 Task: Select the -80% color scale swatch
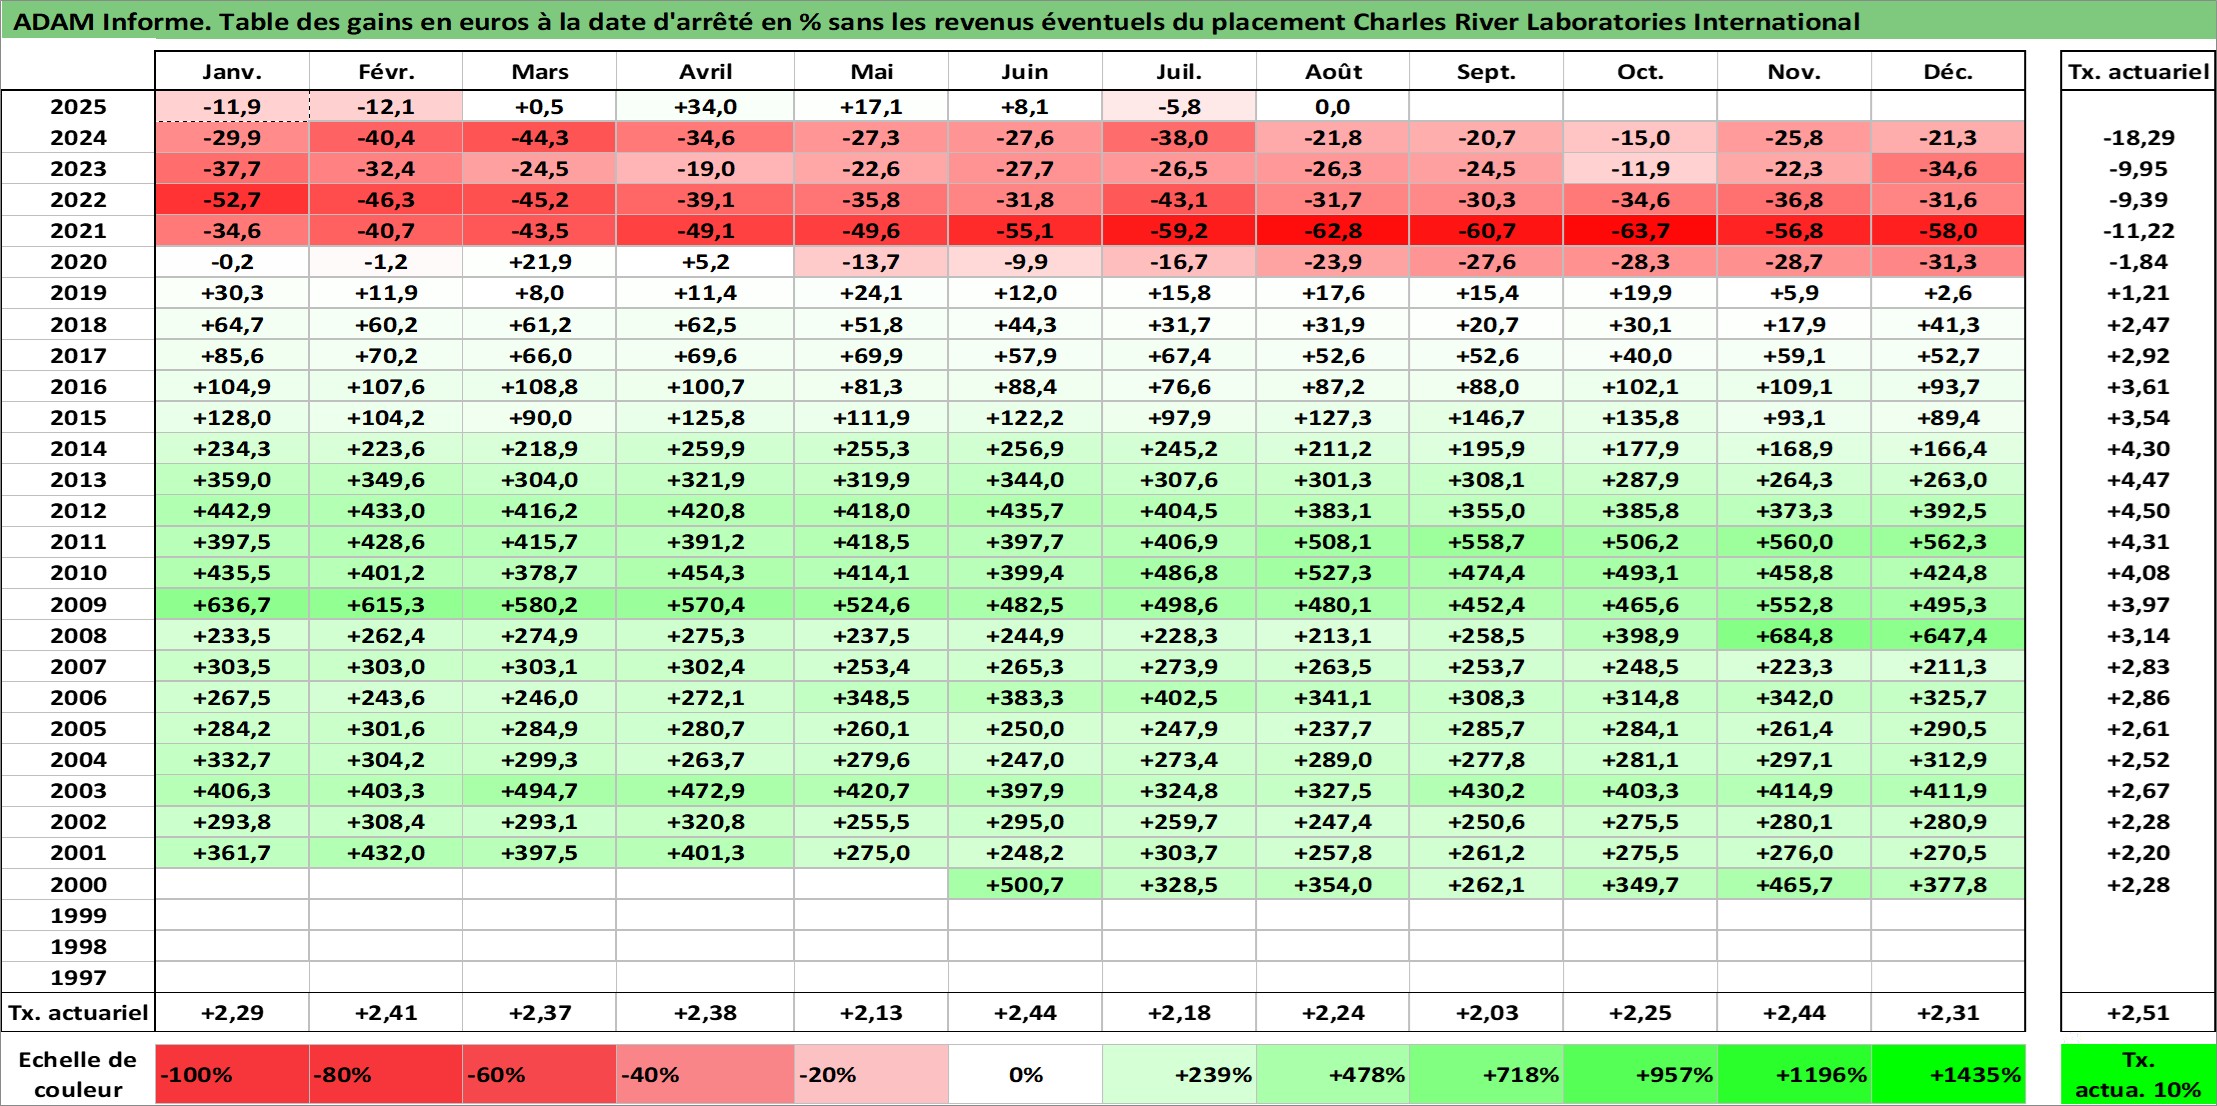point(386,1074)
